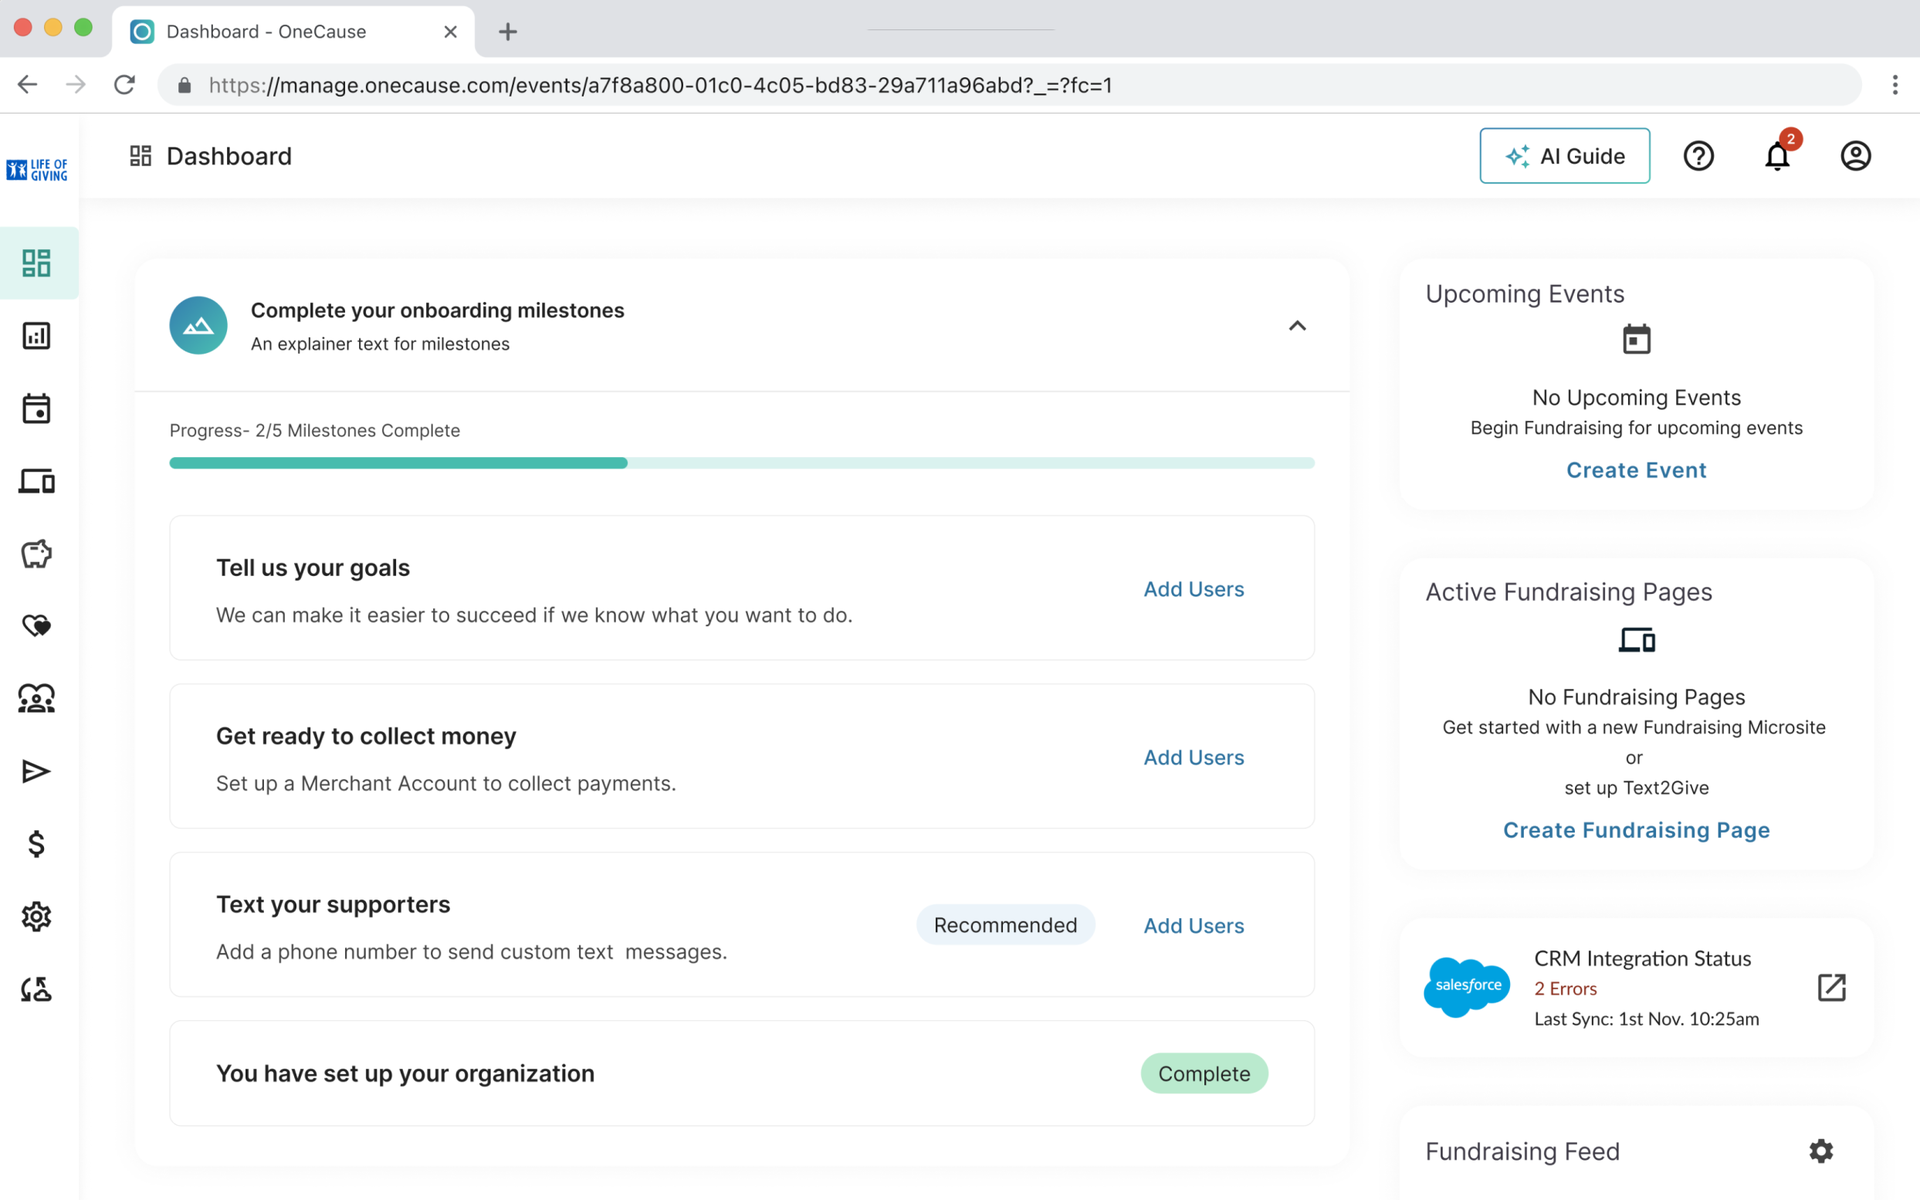The width and height of the screenshot is (1920, 1200).
Task: Open the dollar sign finance icon in sidebar
Action: click(37, 844)
